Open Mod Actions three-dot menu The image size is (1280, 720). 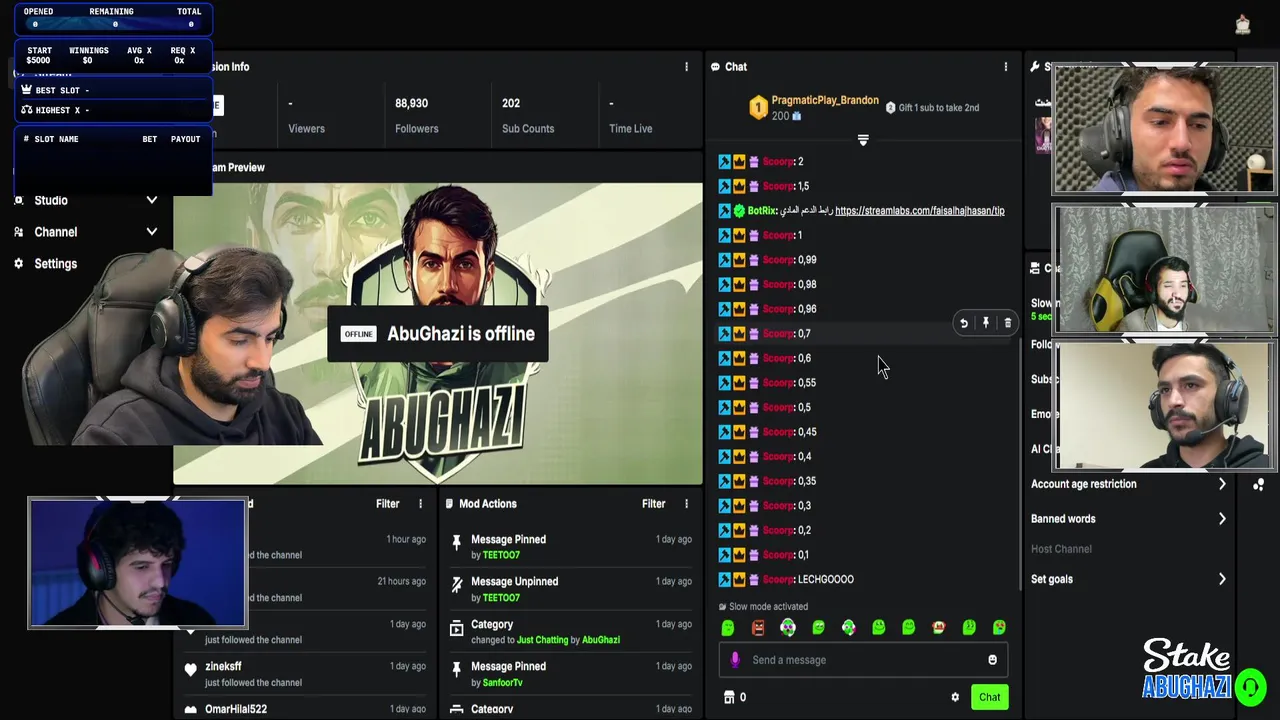coord(686,504)
